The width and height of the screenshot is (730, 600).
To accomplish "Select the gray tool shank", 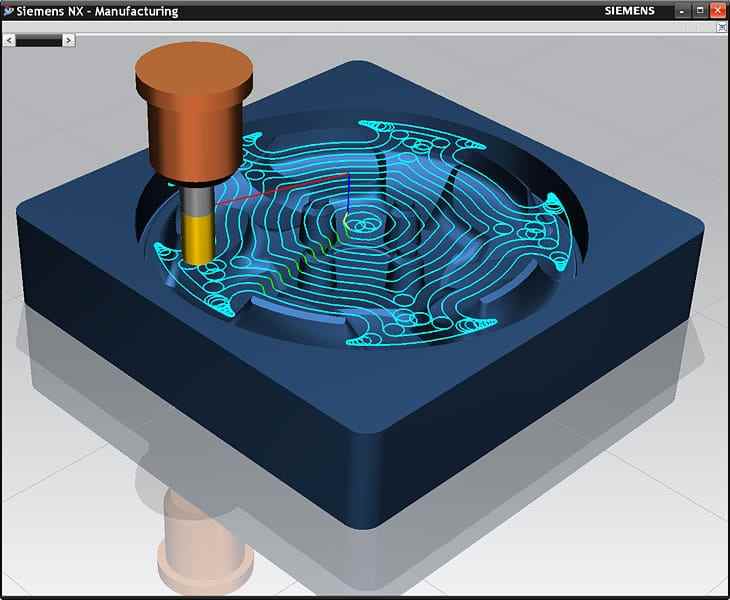I will point(197,200).
